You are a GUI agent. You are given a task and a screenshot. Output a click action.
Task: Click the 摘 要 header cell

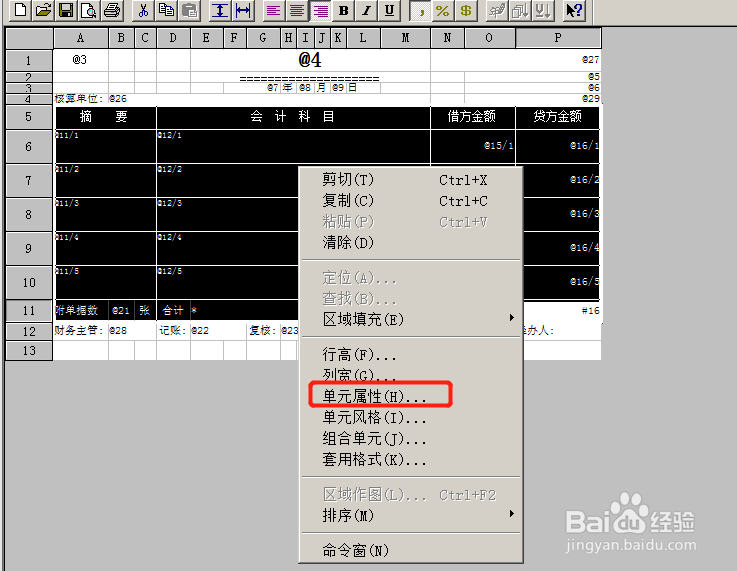[x=106, y=117]
